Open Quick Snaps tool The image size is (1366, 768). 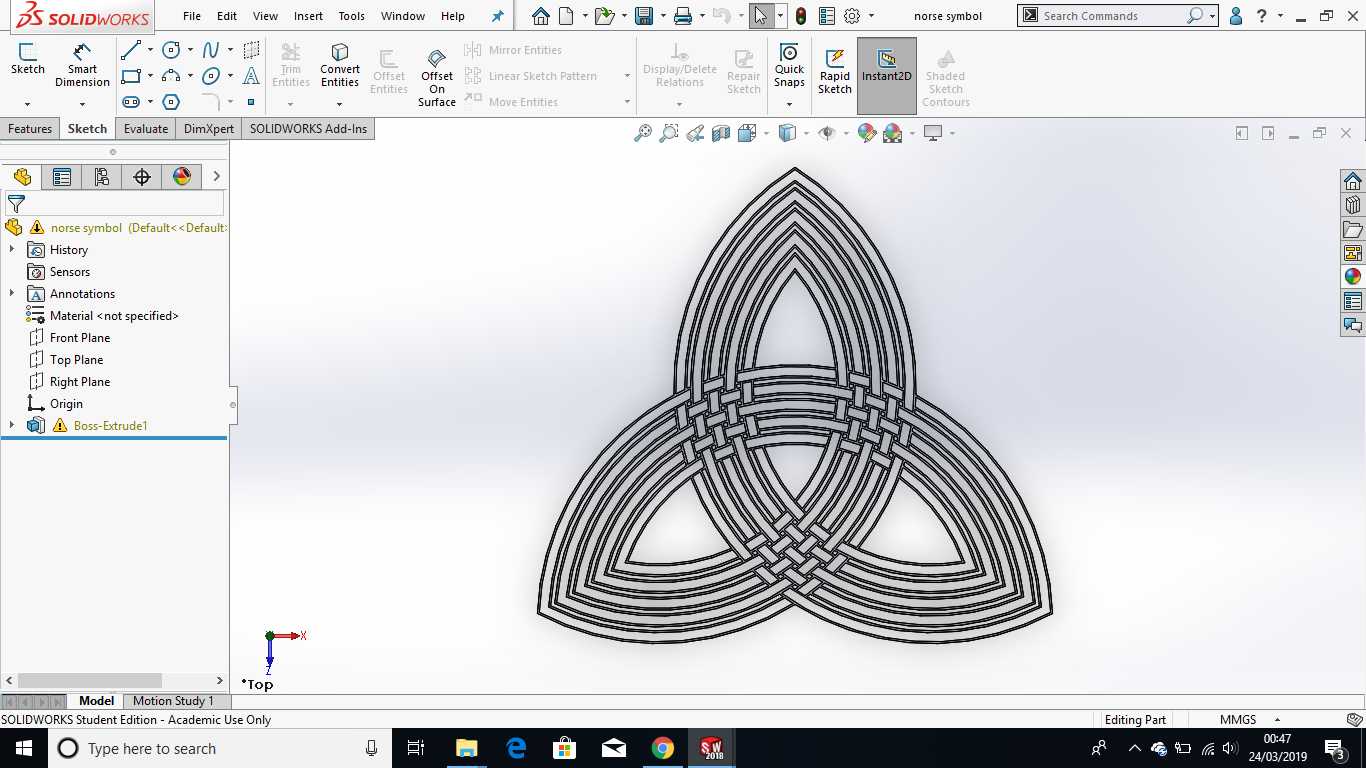(x=789, y=64)
